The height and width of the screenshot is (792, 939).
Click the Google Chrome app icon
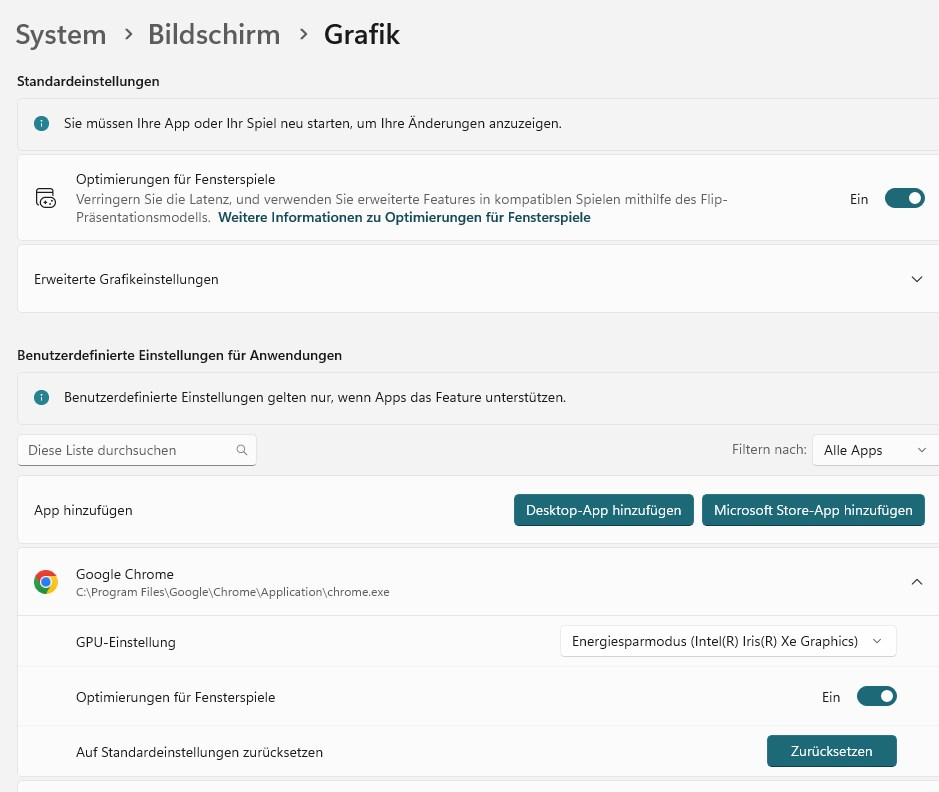46,582
